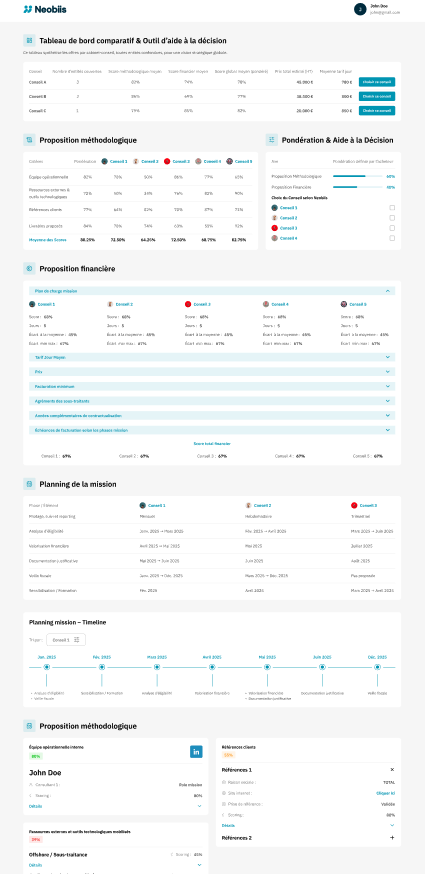Open John Doe's LinkedIn profile icon

(x=196, y=752)
